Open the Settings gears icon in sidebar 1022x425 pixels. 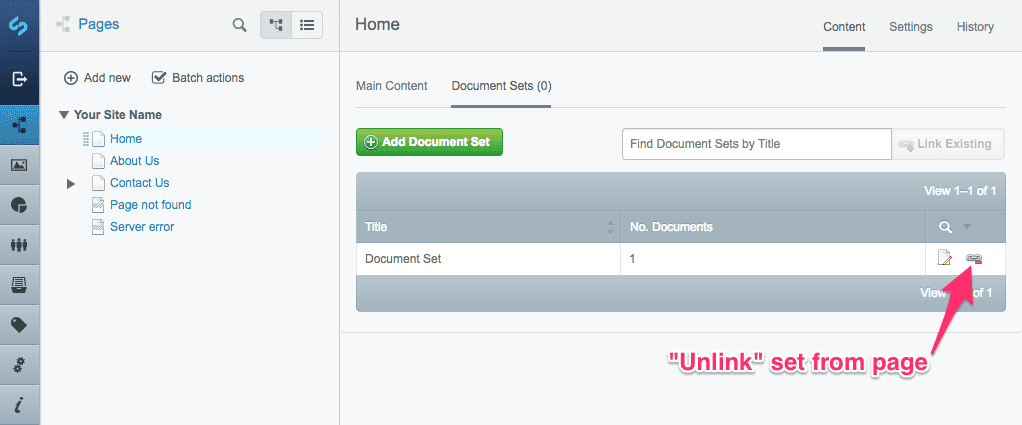[x=19, y=365]
